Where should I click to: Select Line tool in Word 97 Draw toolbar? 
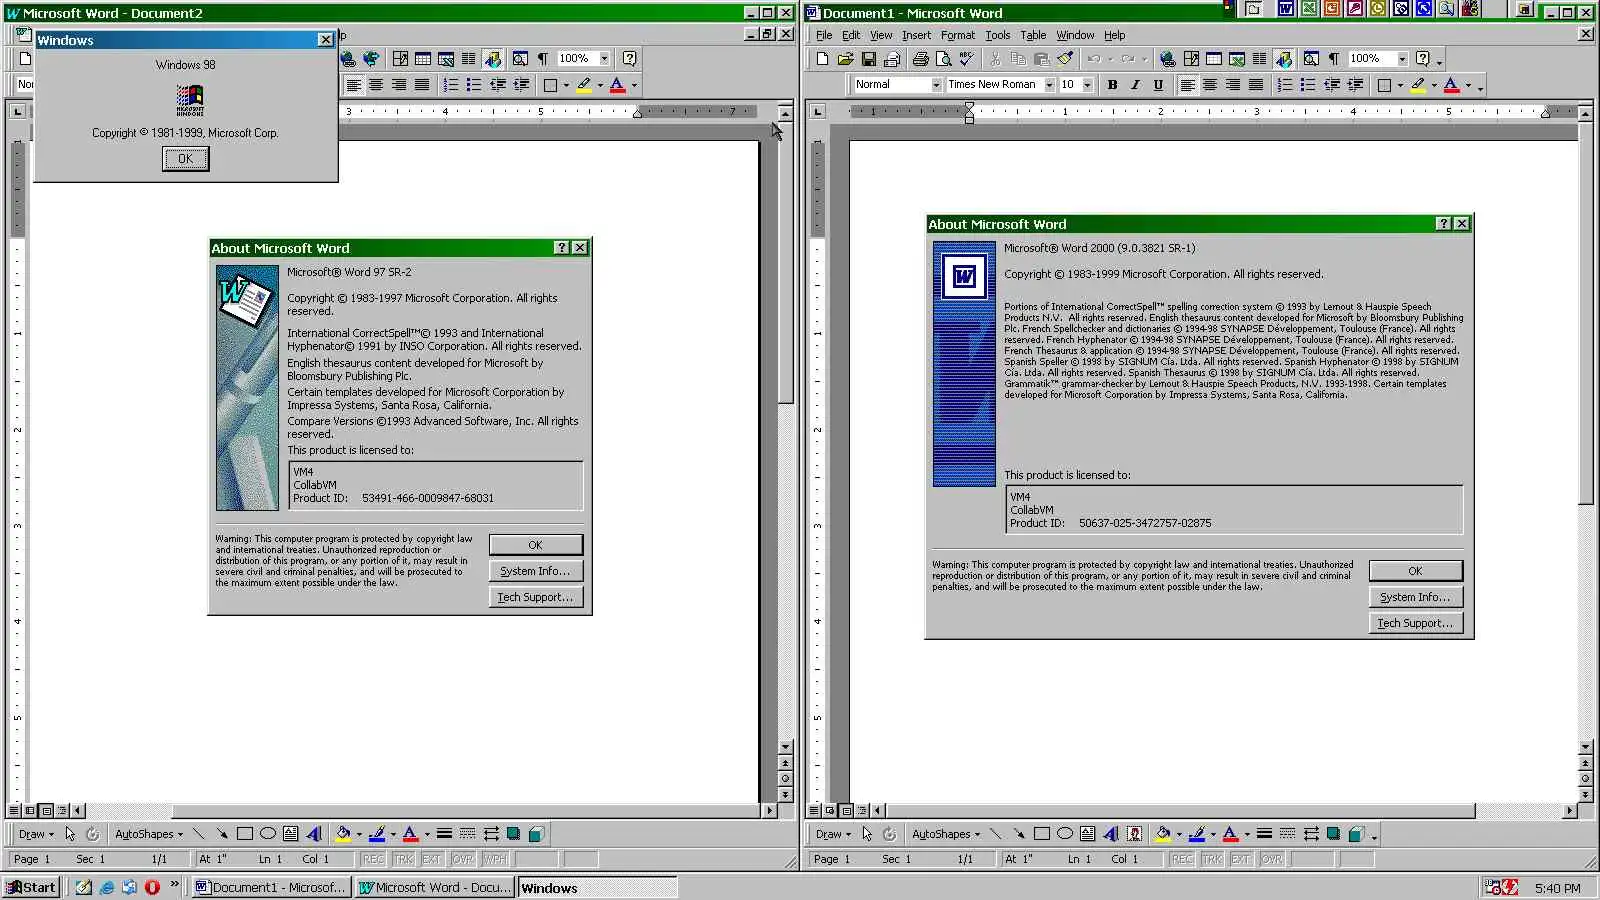(x=199, y=834)
